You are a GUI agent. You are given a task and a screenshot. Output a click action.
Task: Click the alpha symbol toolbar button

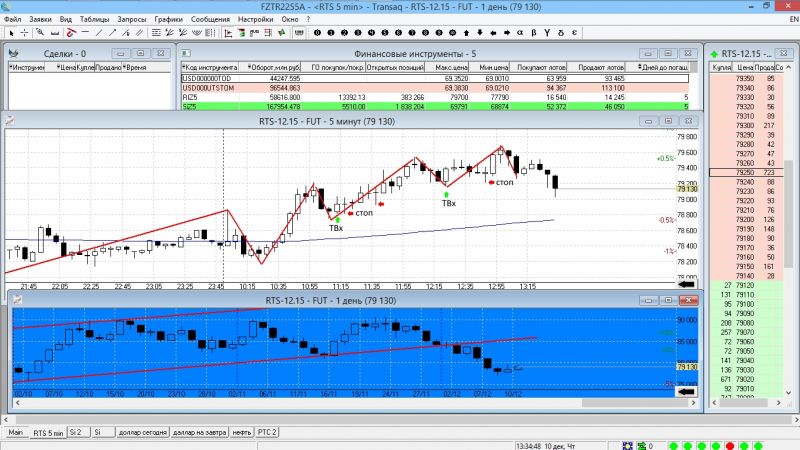click(520, 33)
